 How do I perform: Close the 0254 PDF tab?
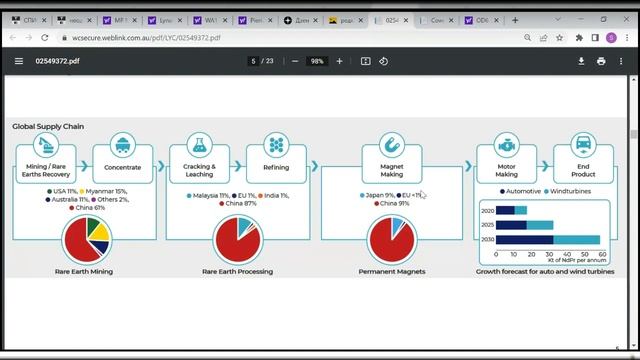click(x=406, y=20)
